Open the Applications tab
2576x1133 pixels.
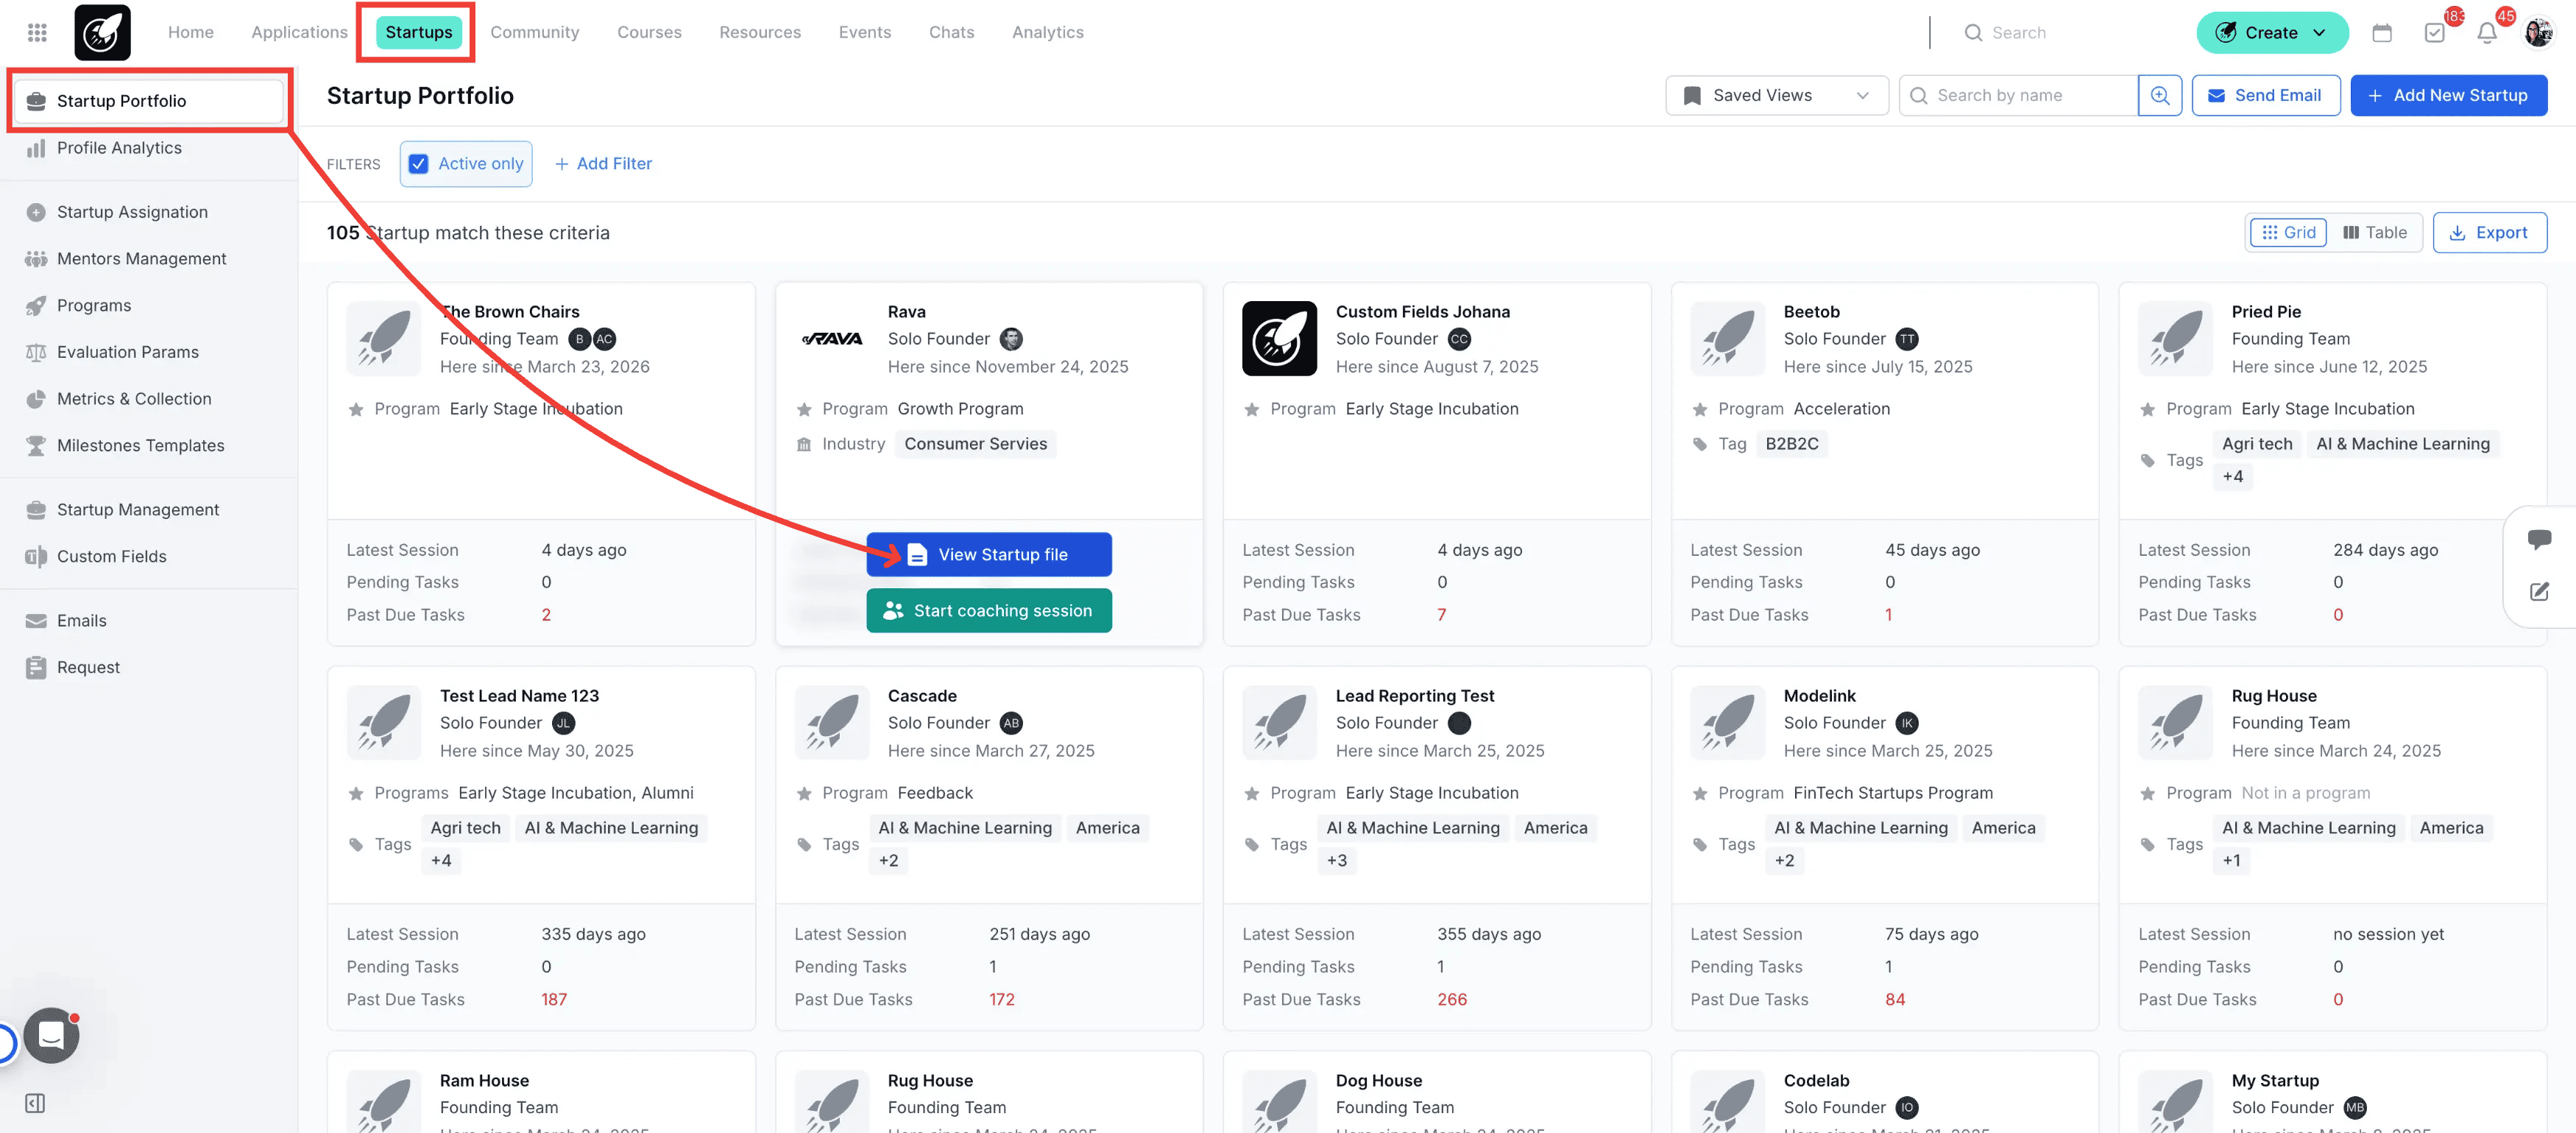[299, 32]
